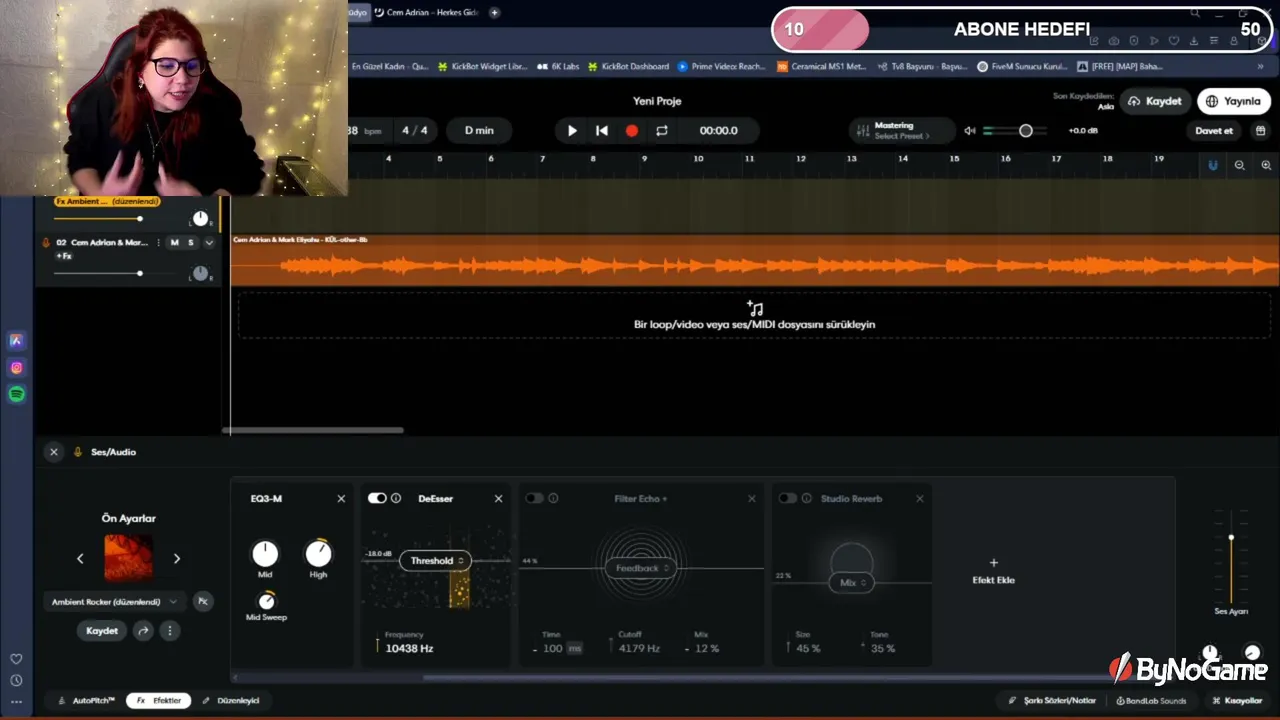Click the Mid Sweep knob
The width and height of the screenshot is (1280, 720).
point(266,601)
